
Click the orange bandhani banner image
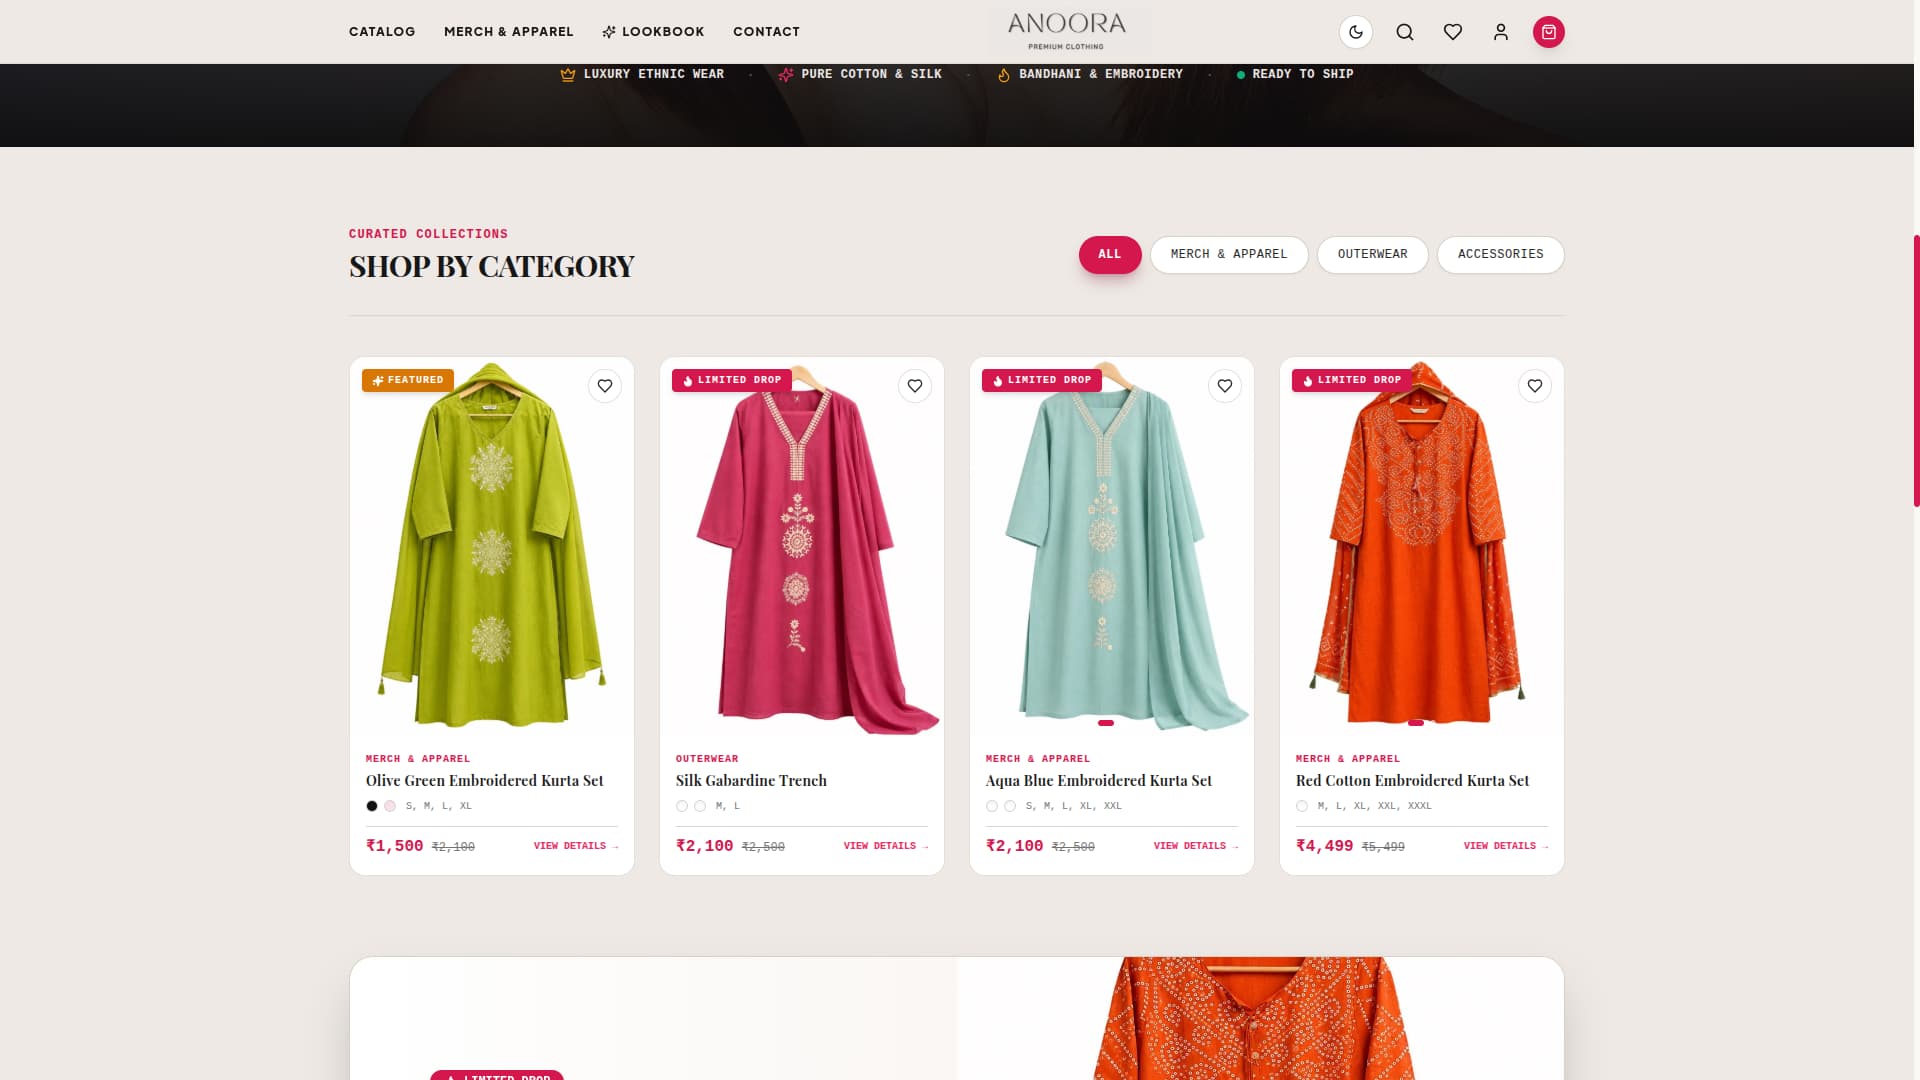(1260, 1018)
